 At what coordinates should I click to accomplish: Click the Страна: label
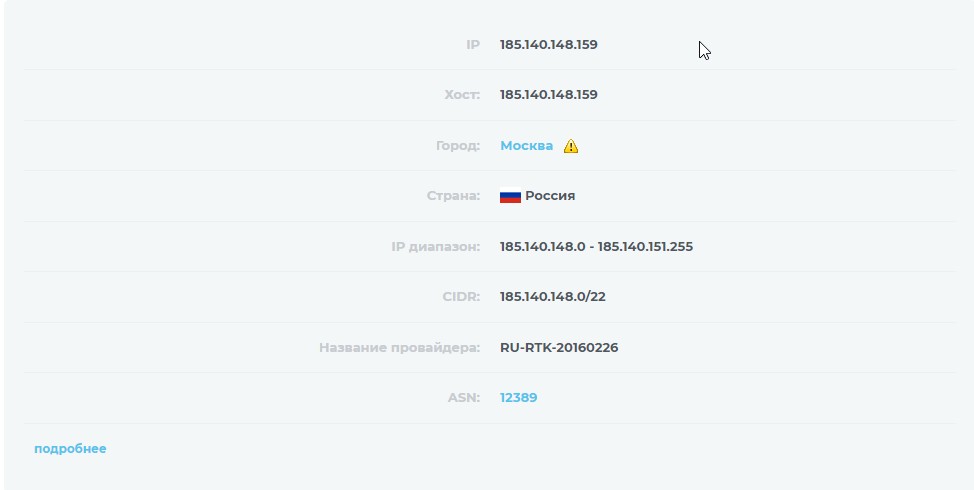453,196
